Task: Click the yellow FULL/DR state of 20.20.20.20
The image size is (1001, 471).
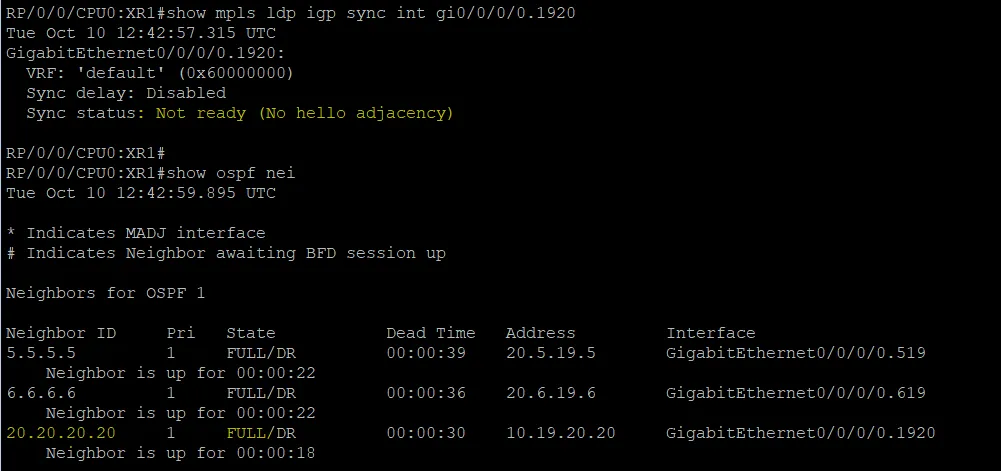Action: 261,433
